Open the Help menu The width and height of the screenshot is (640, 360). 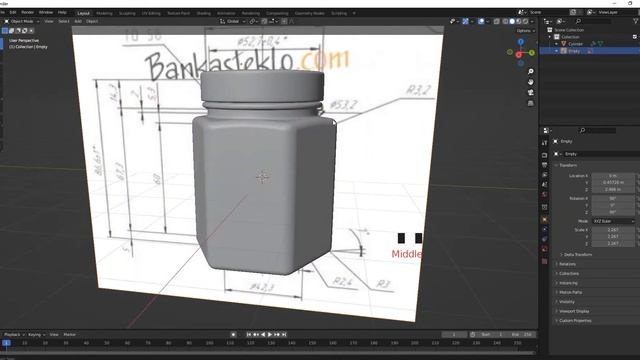click(62, 13)
